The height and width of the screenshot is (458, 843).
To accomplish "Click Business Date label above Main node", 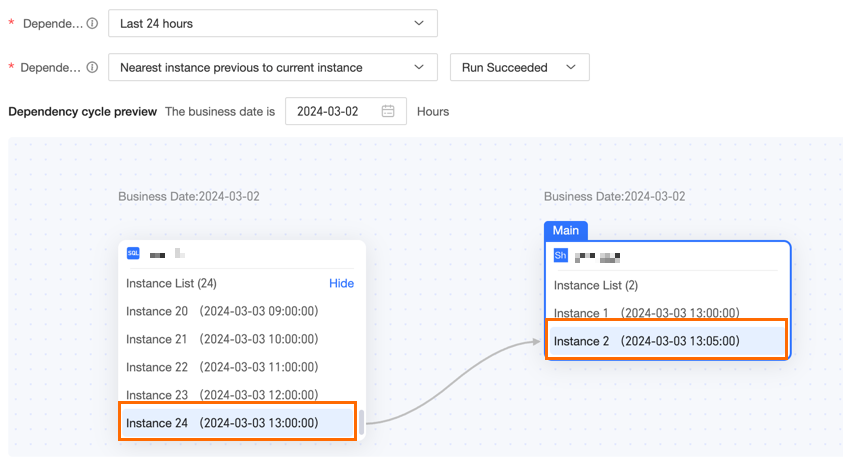I will point(615,197).
